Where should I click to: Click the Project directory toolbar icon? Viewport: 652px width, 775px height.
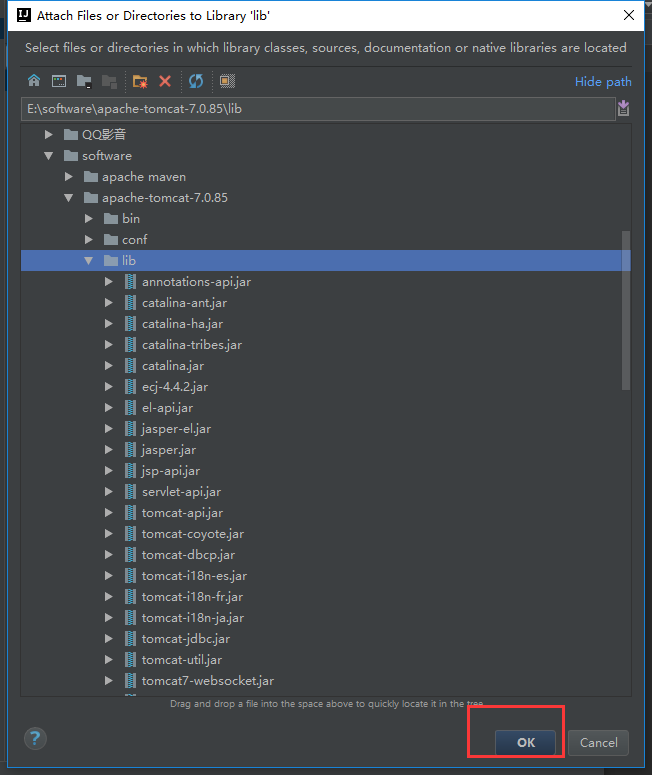84,82
